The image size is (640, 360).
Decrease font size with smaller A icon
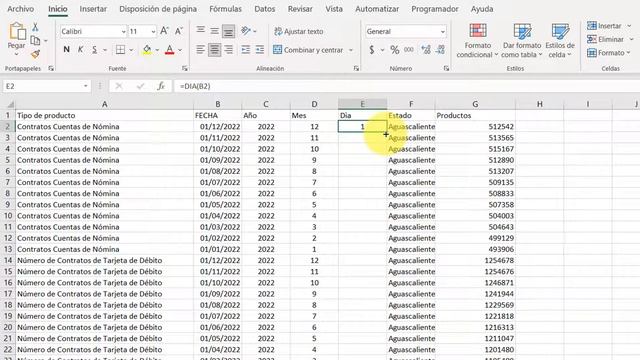[178, 31]
